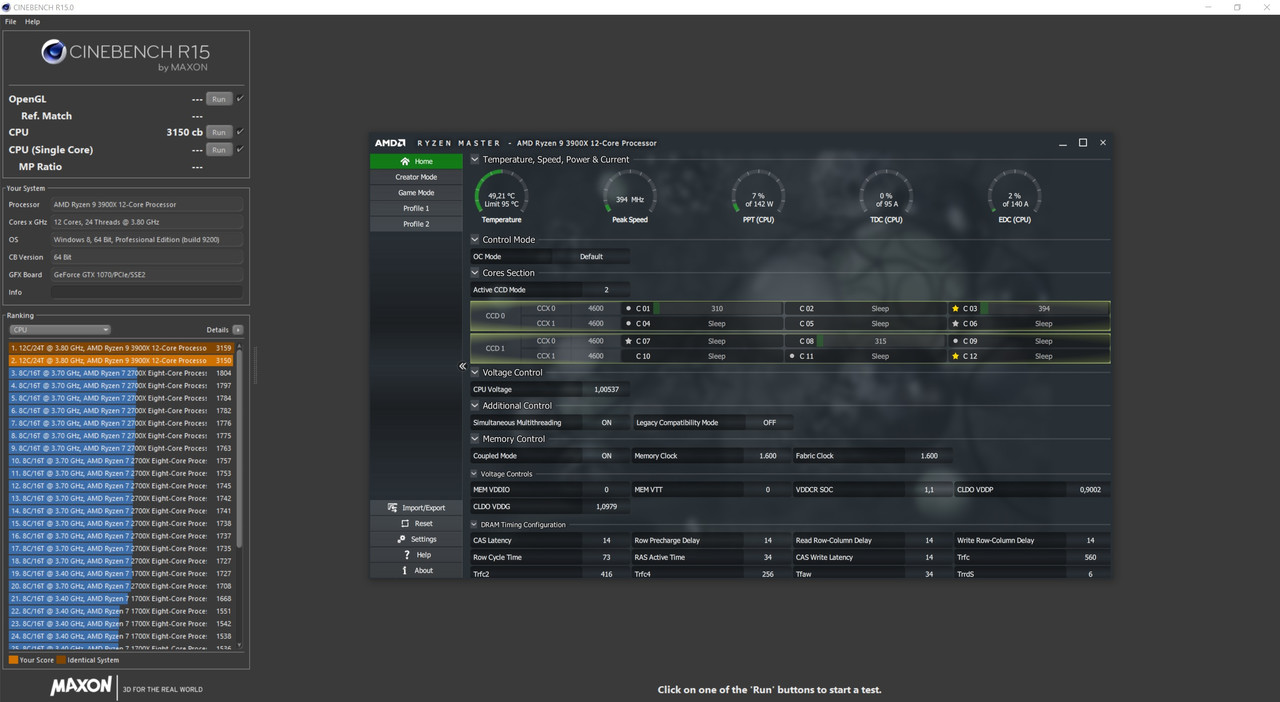This screenshot has height=702, width=1280.
Task: Click the TDC (CPU) gauge
Action: [x=886, y=195]
